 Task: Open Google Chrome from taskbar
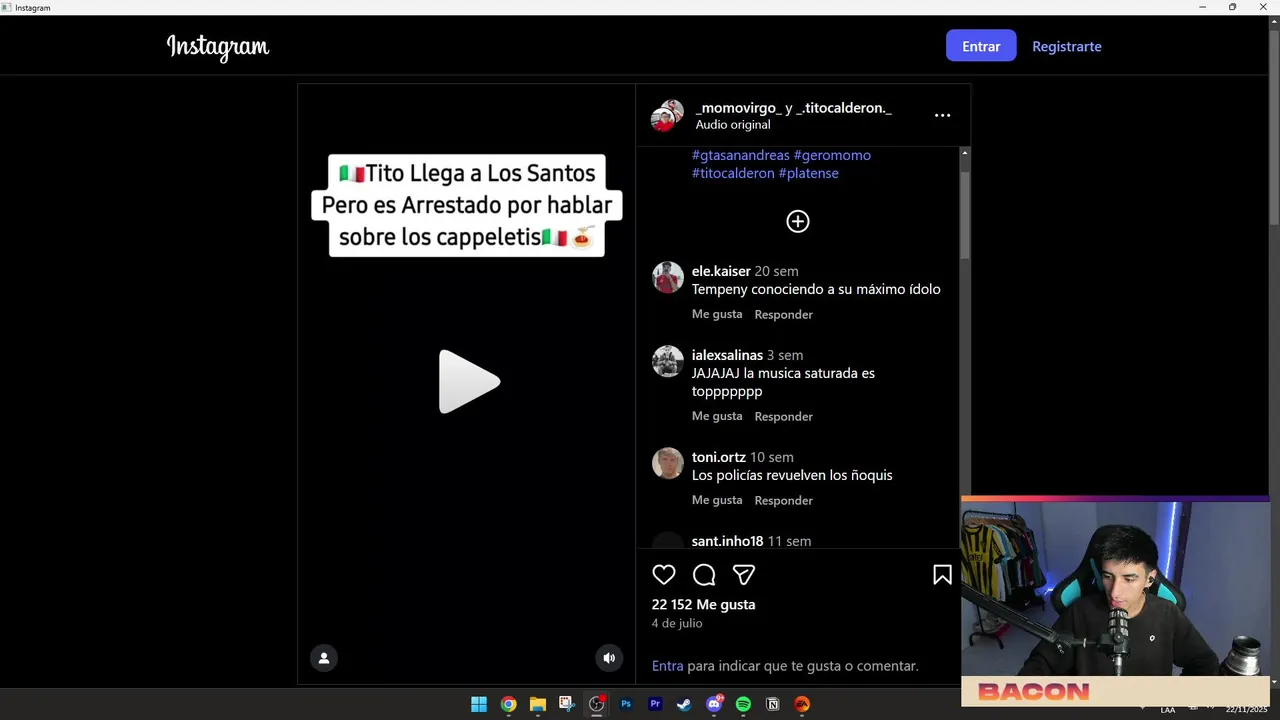[x=508, y=704]
